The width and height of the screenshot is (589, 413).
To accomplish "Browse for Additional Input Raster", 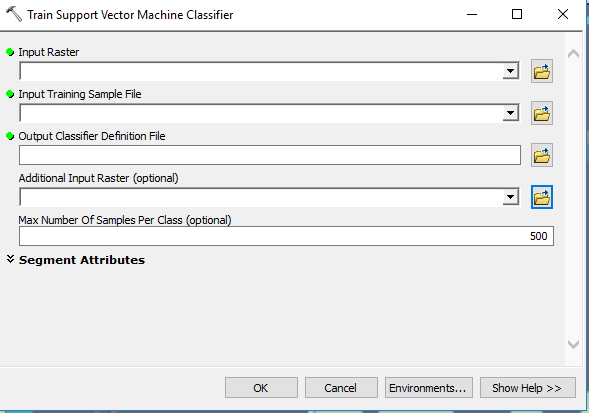I will 542,197.
